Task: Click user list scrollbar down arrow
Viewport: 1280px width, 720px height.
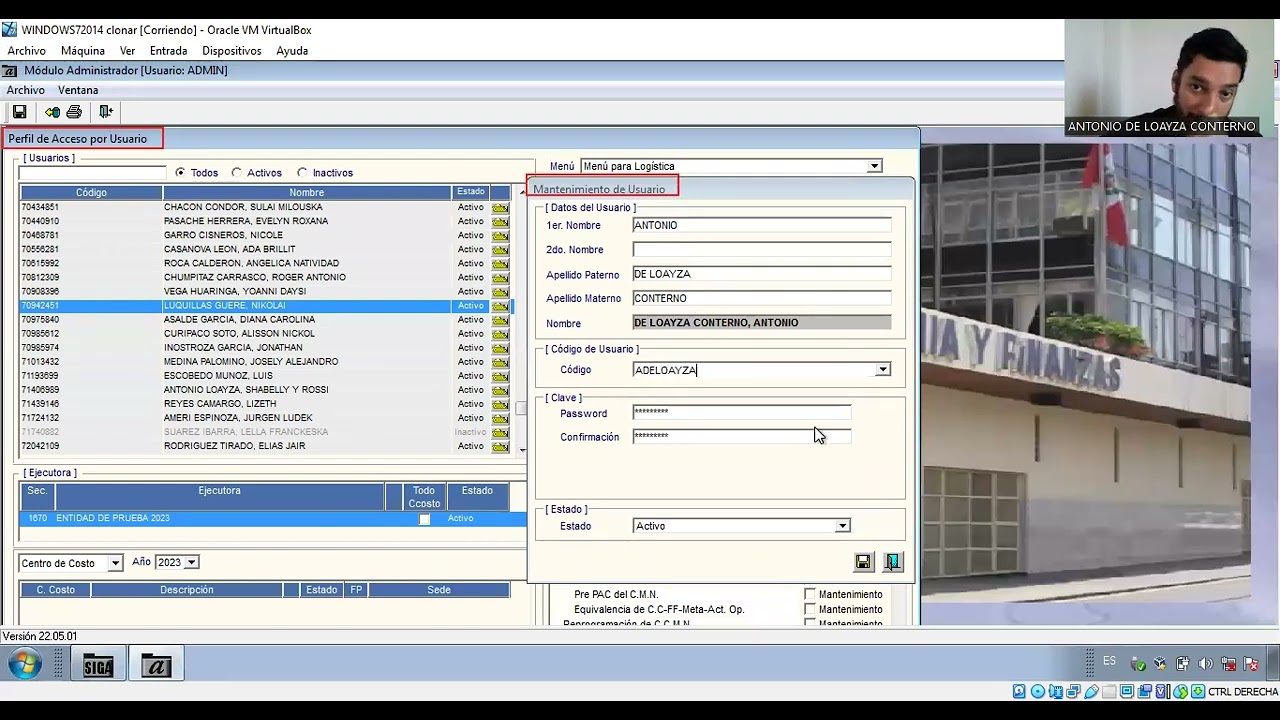Action: point(522,451)
